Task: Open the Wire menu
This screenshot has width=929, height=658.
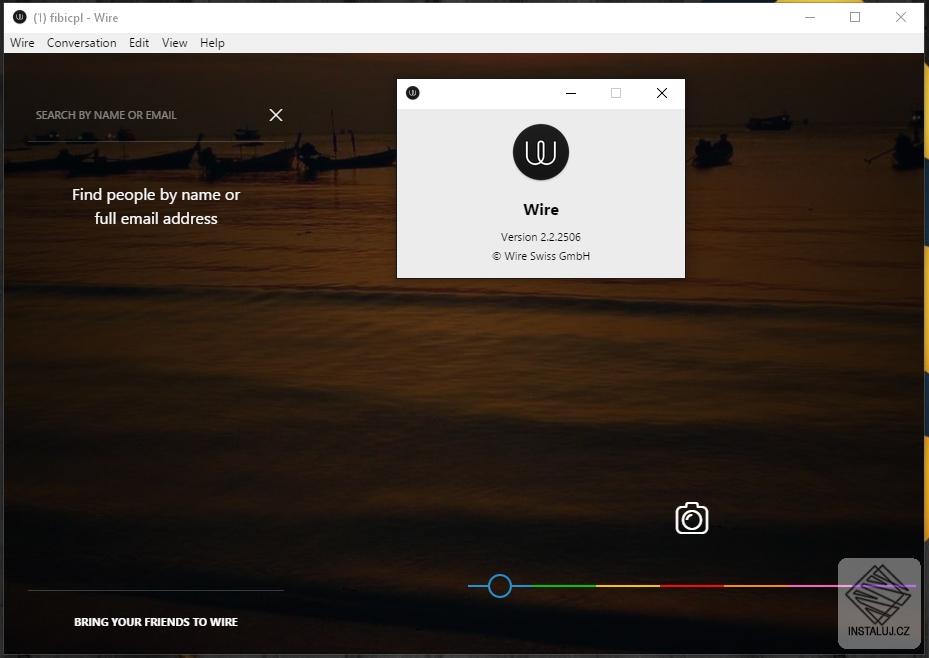Action: [x=22, y=43]
